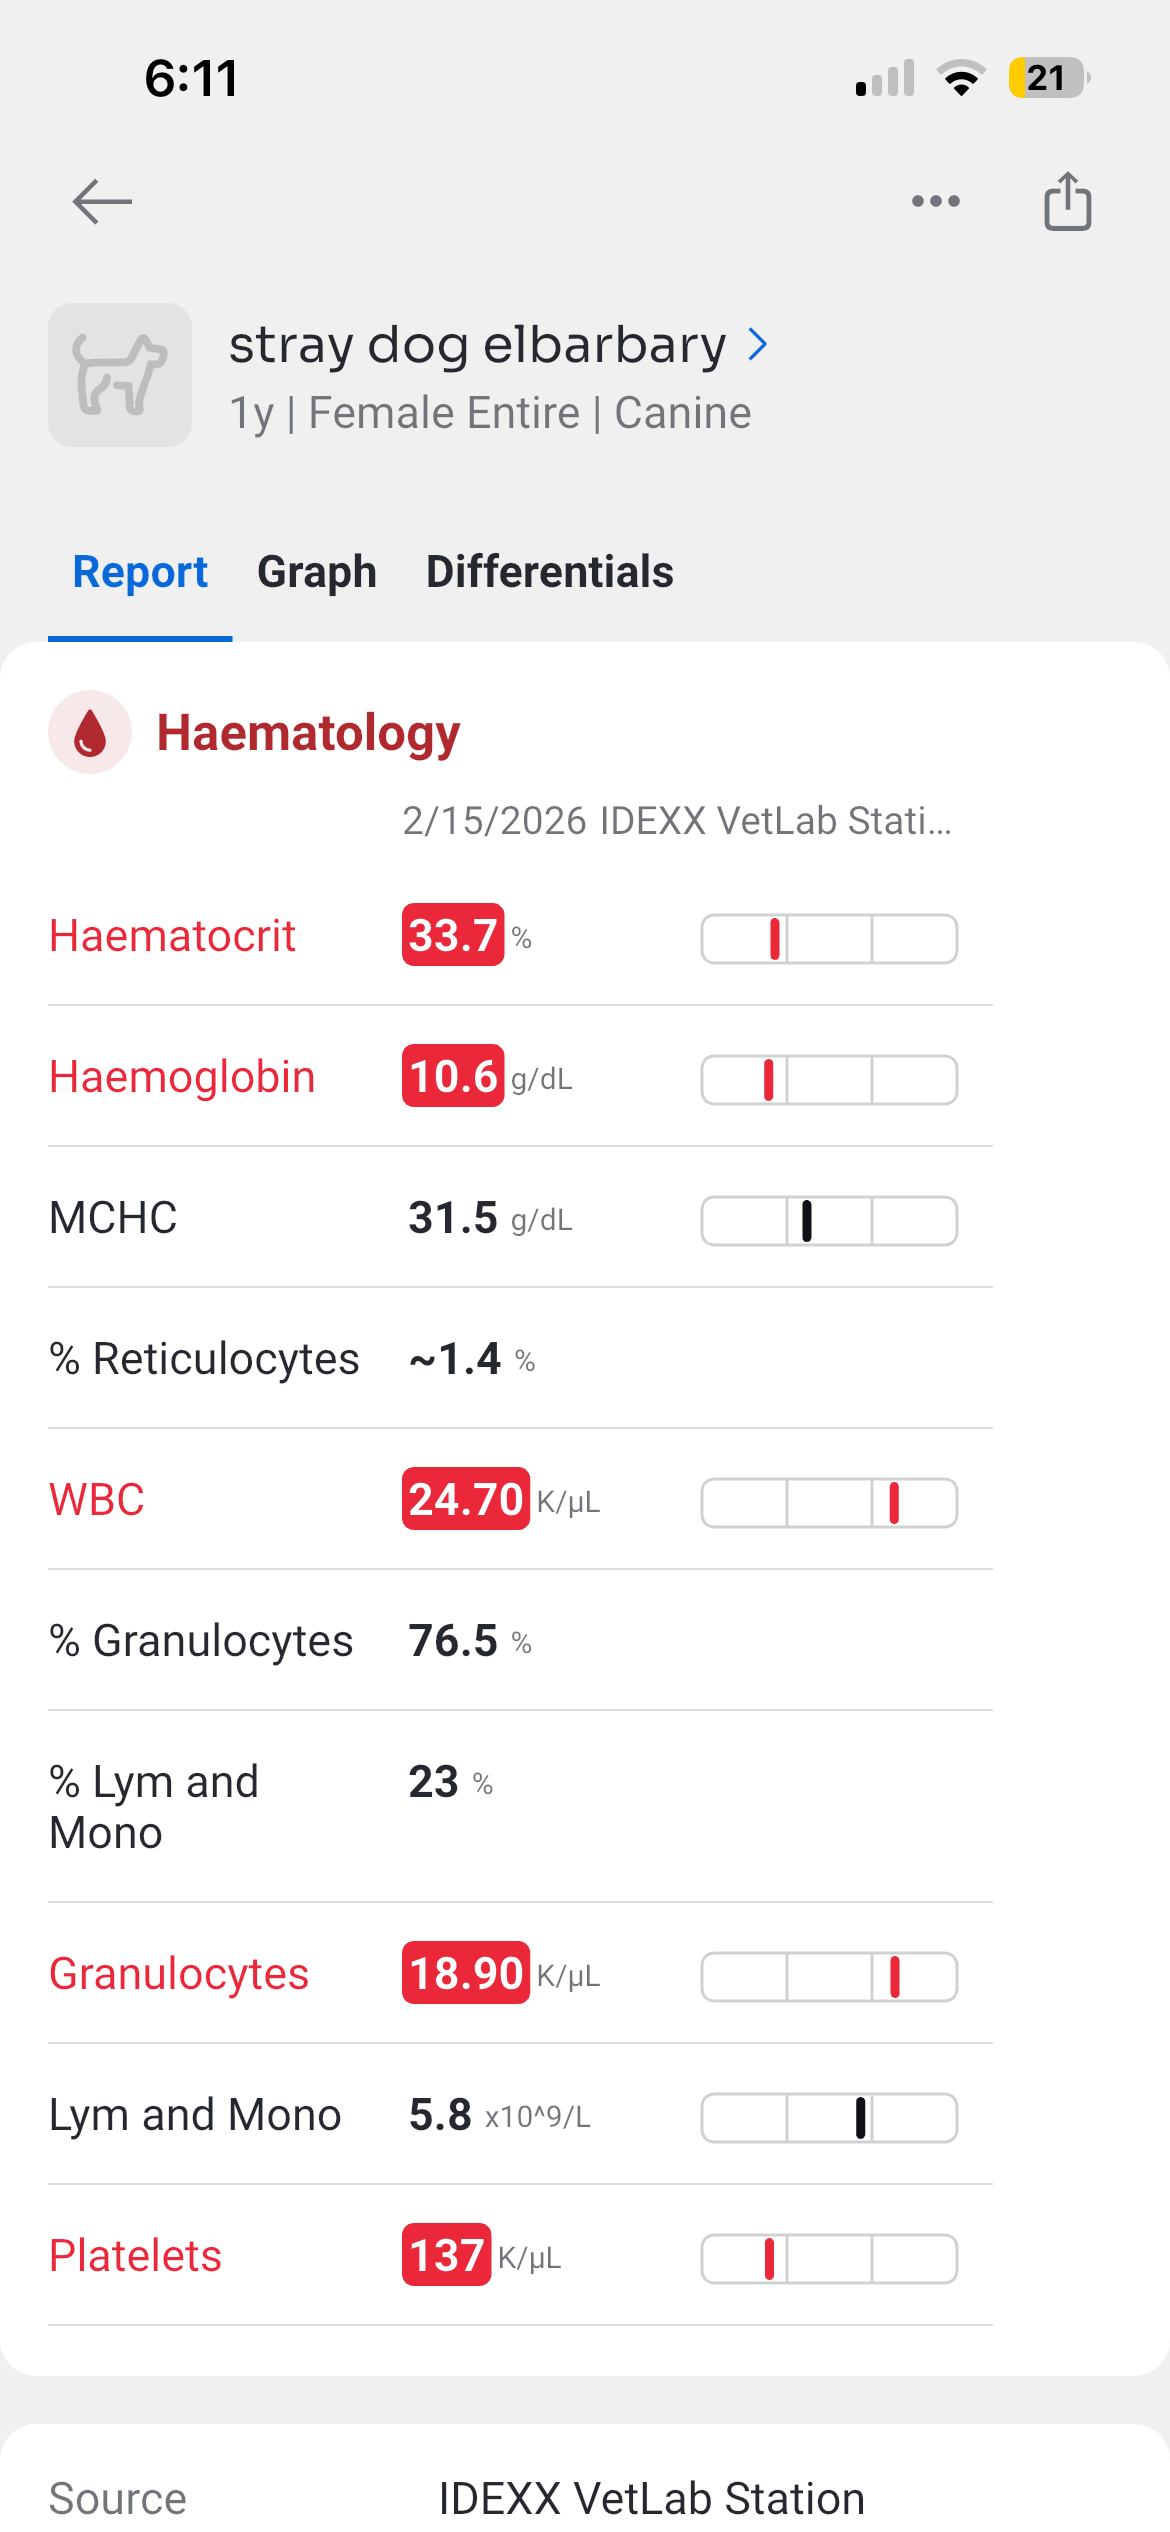Viewport: 1170px width, 2532px height.
Task: Tap the WBC 24.70 result value
Action: (x=465, y=1500)
